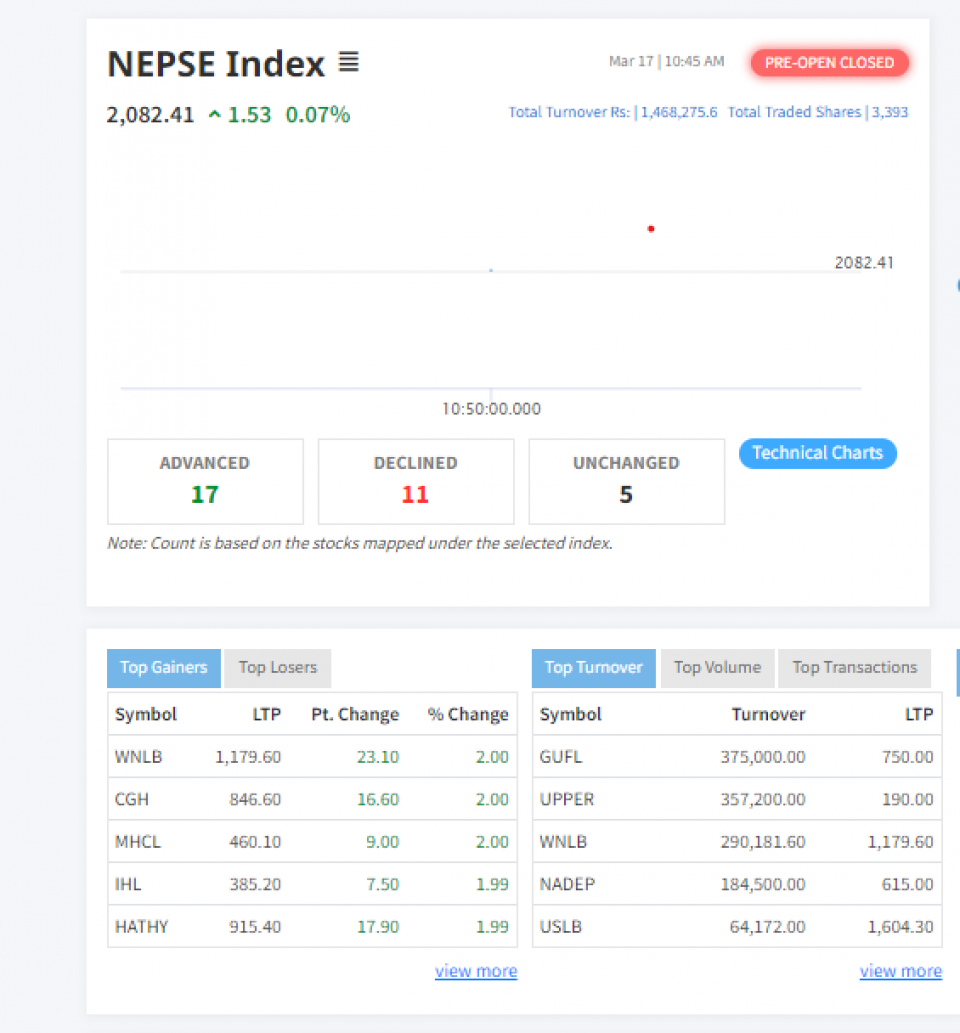Open Technical Charts
This screenshot has width=960, height=1033.
(x=817, y=453)
